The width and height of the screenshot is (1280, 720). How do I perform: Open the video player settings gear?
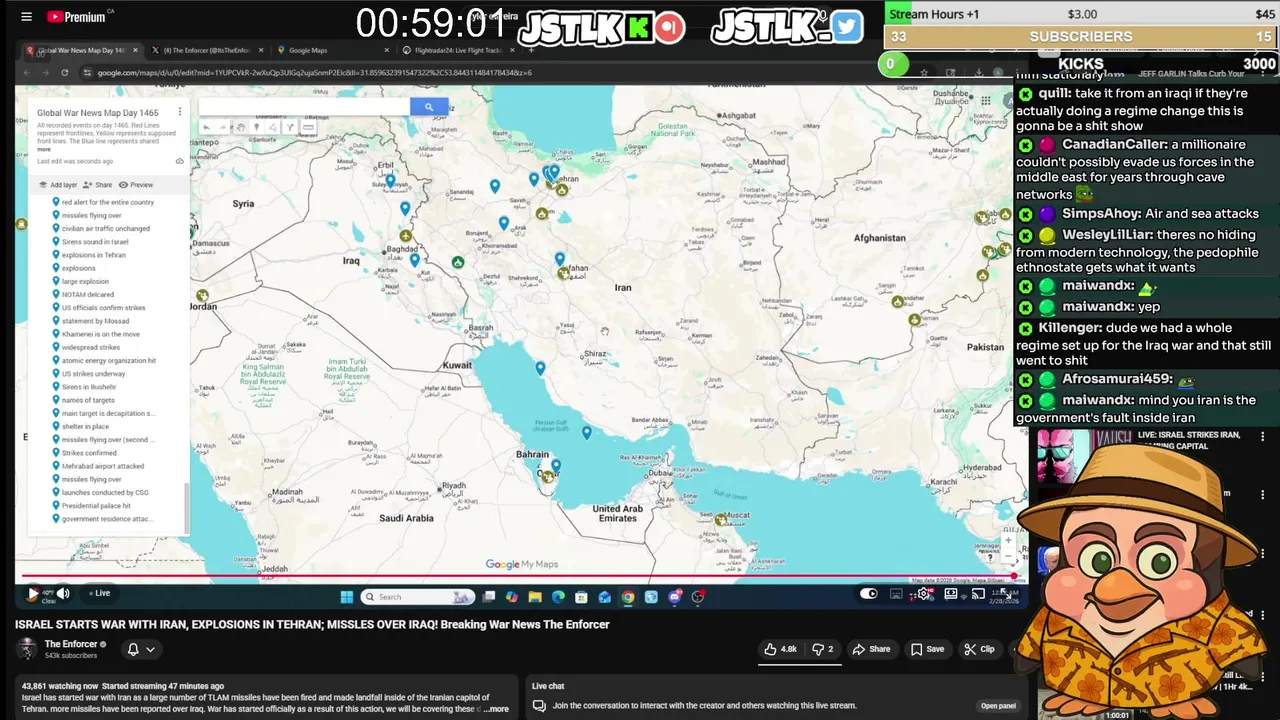coord(924,594)
